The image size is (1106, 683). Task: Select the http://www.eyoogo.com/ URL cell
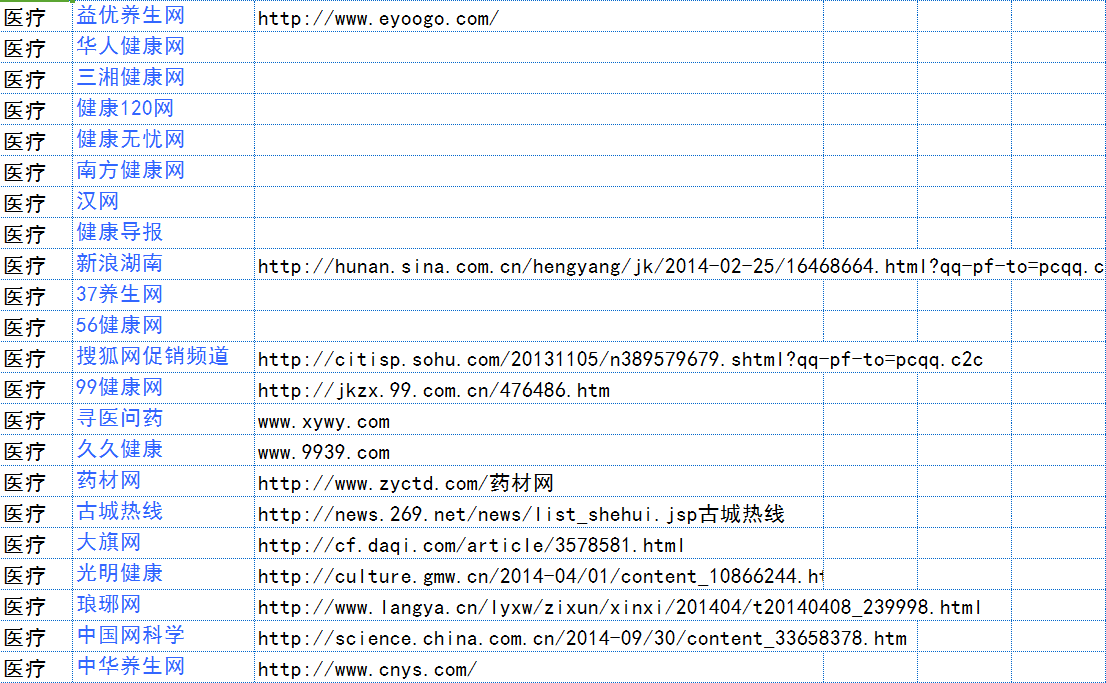point(539,16)
